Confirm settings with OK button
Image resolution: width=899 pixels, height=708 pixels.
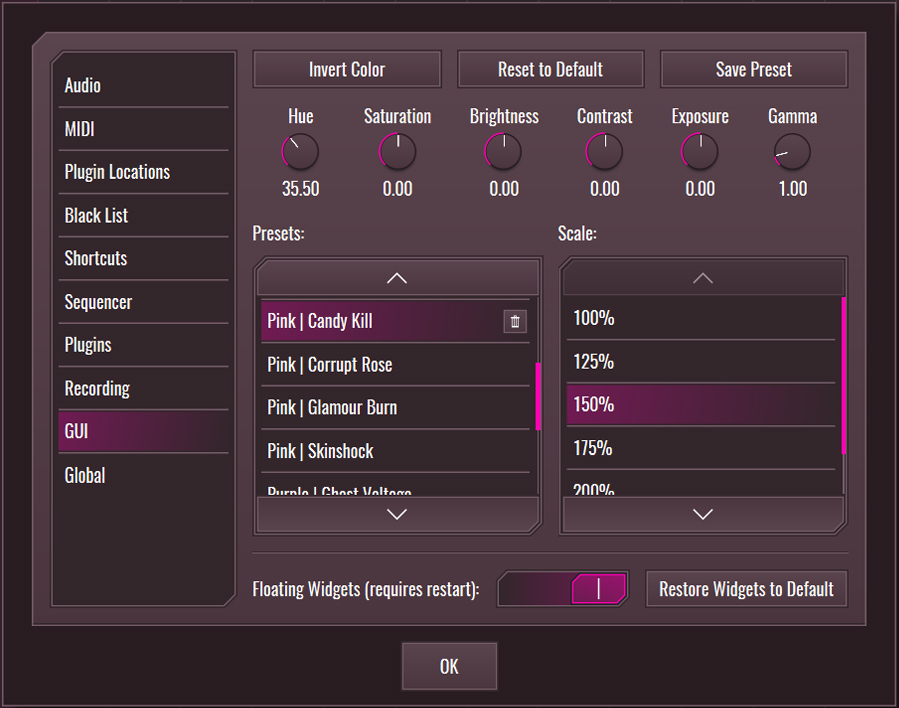tap(450, 666)
